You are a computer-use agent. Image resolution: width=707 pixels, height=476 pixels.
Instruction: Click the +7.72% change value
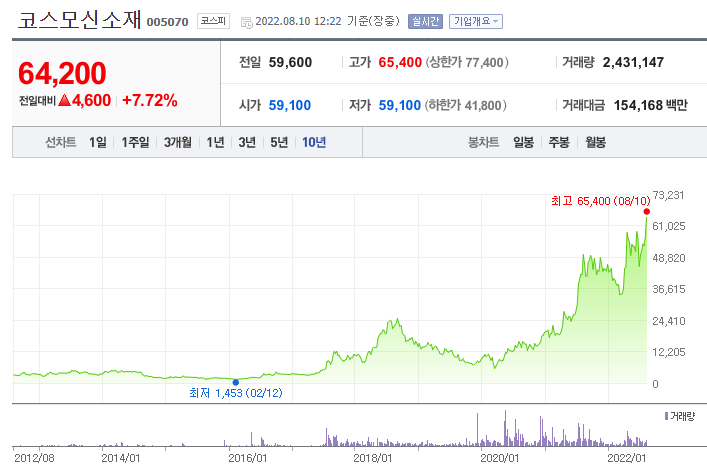point(150,101)
